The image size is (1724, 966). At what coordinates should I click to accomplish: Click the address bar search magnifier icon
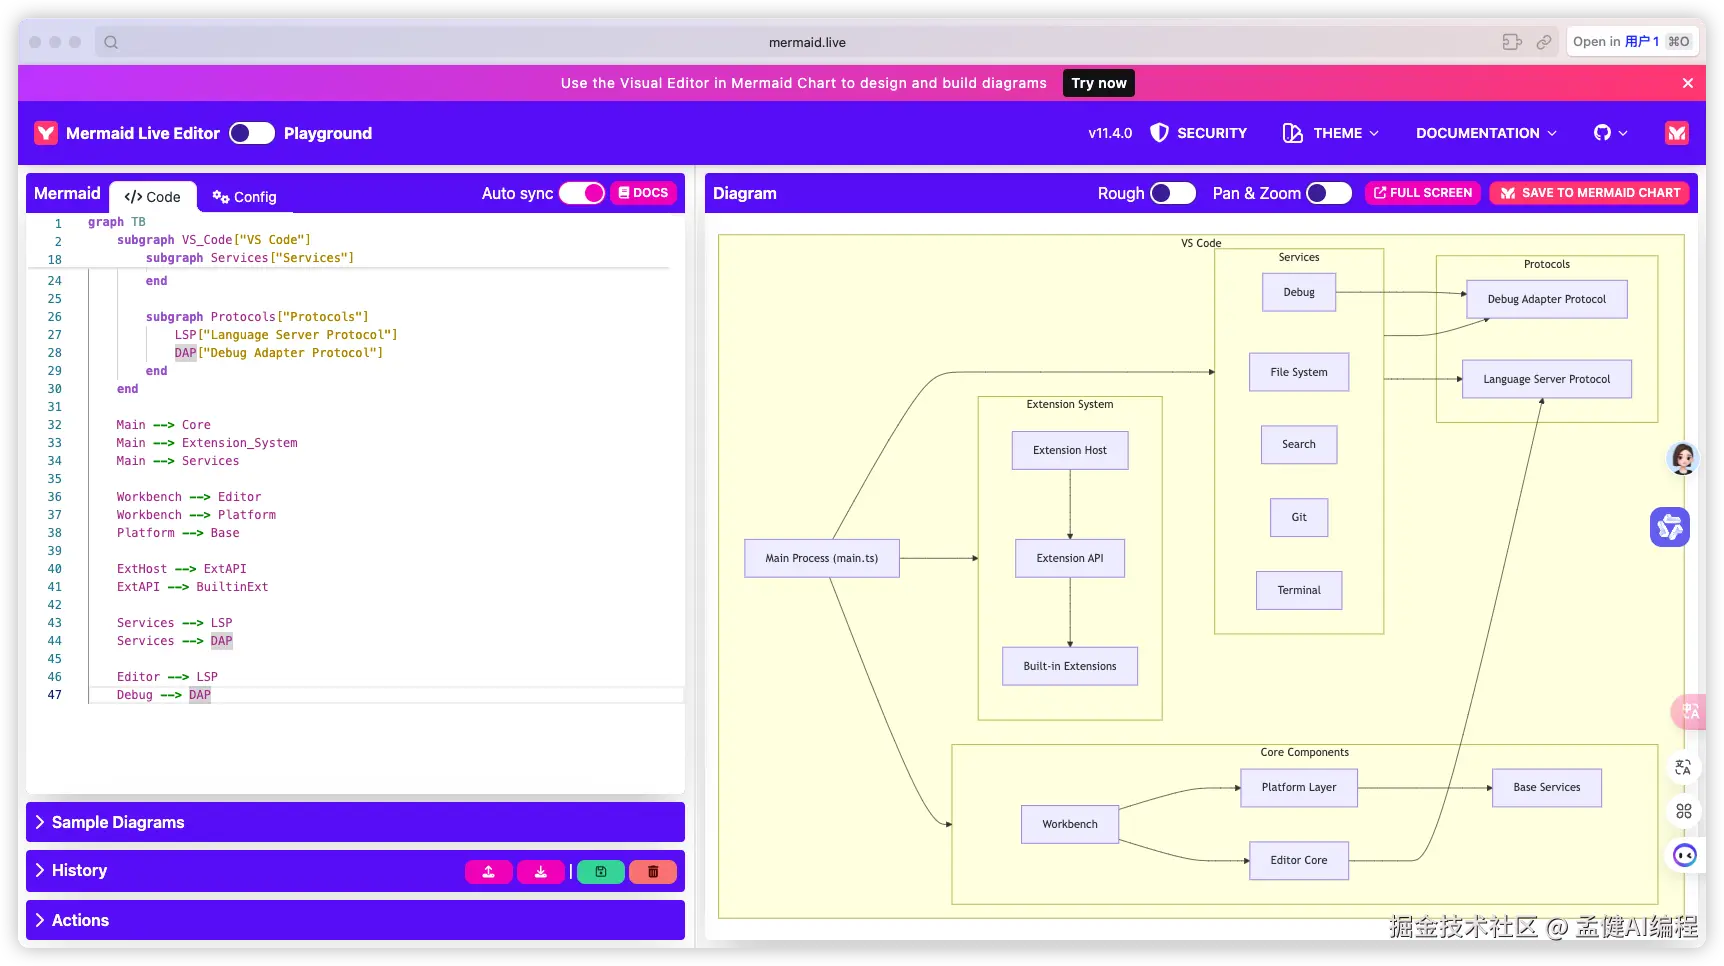click(111, 42)
